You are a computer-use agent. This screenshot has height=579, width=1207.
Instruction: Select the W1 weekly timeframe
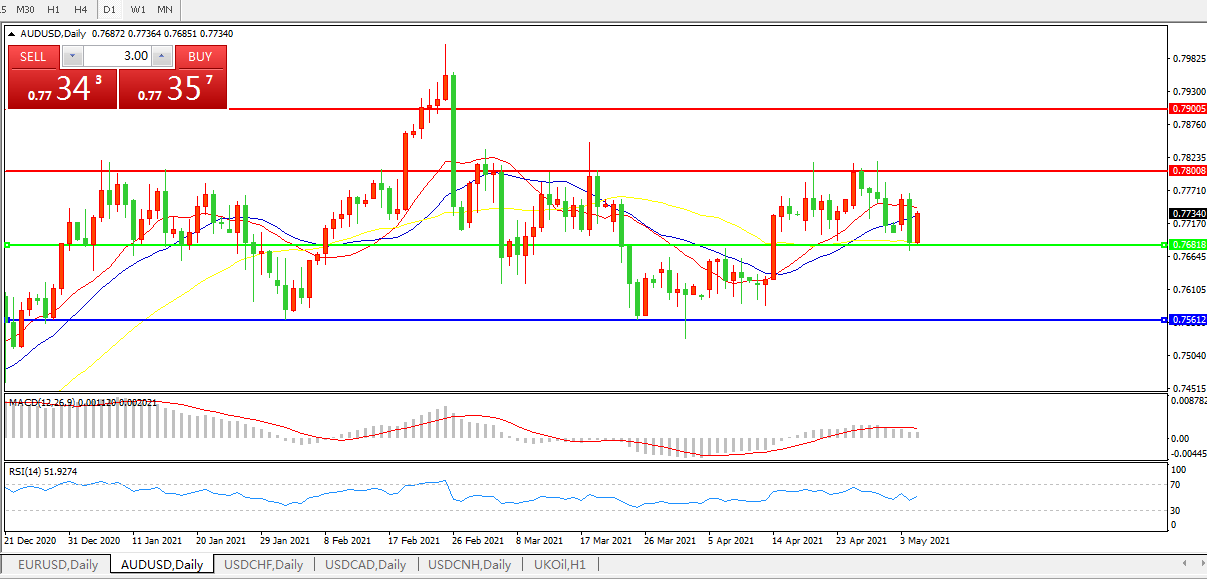click(x=138, y=9)
